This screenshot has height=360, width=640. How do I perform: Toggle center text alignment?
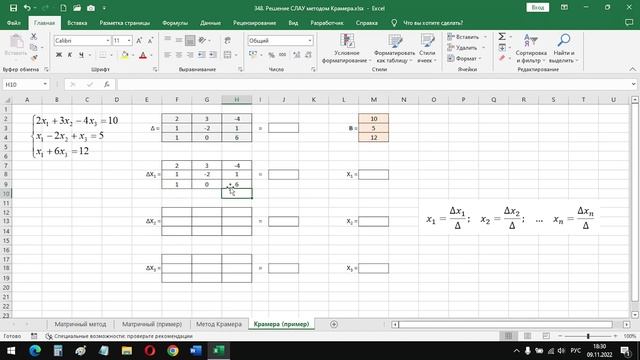[179, 55]
